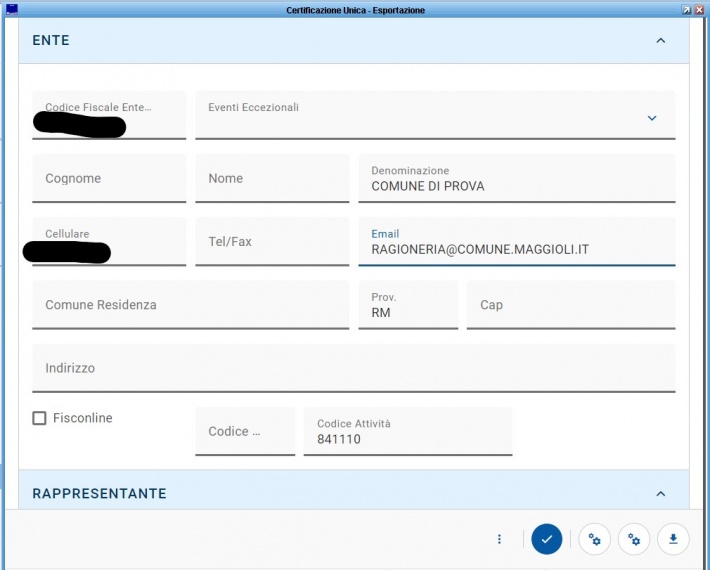This screenshot has width=710, height=570.
Task: Click the application icon in title bar
Action: (x=11, y=9)
